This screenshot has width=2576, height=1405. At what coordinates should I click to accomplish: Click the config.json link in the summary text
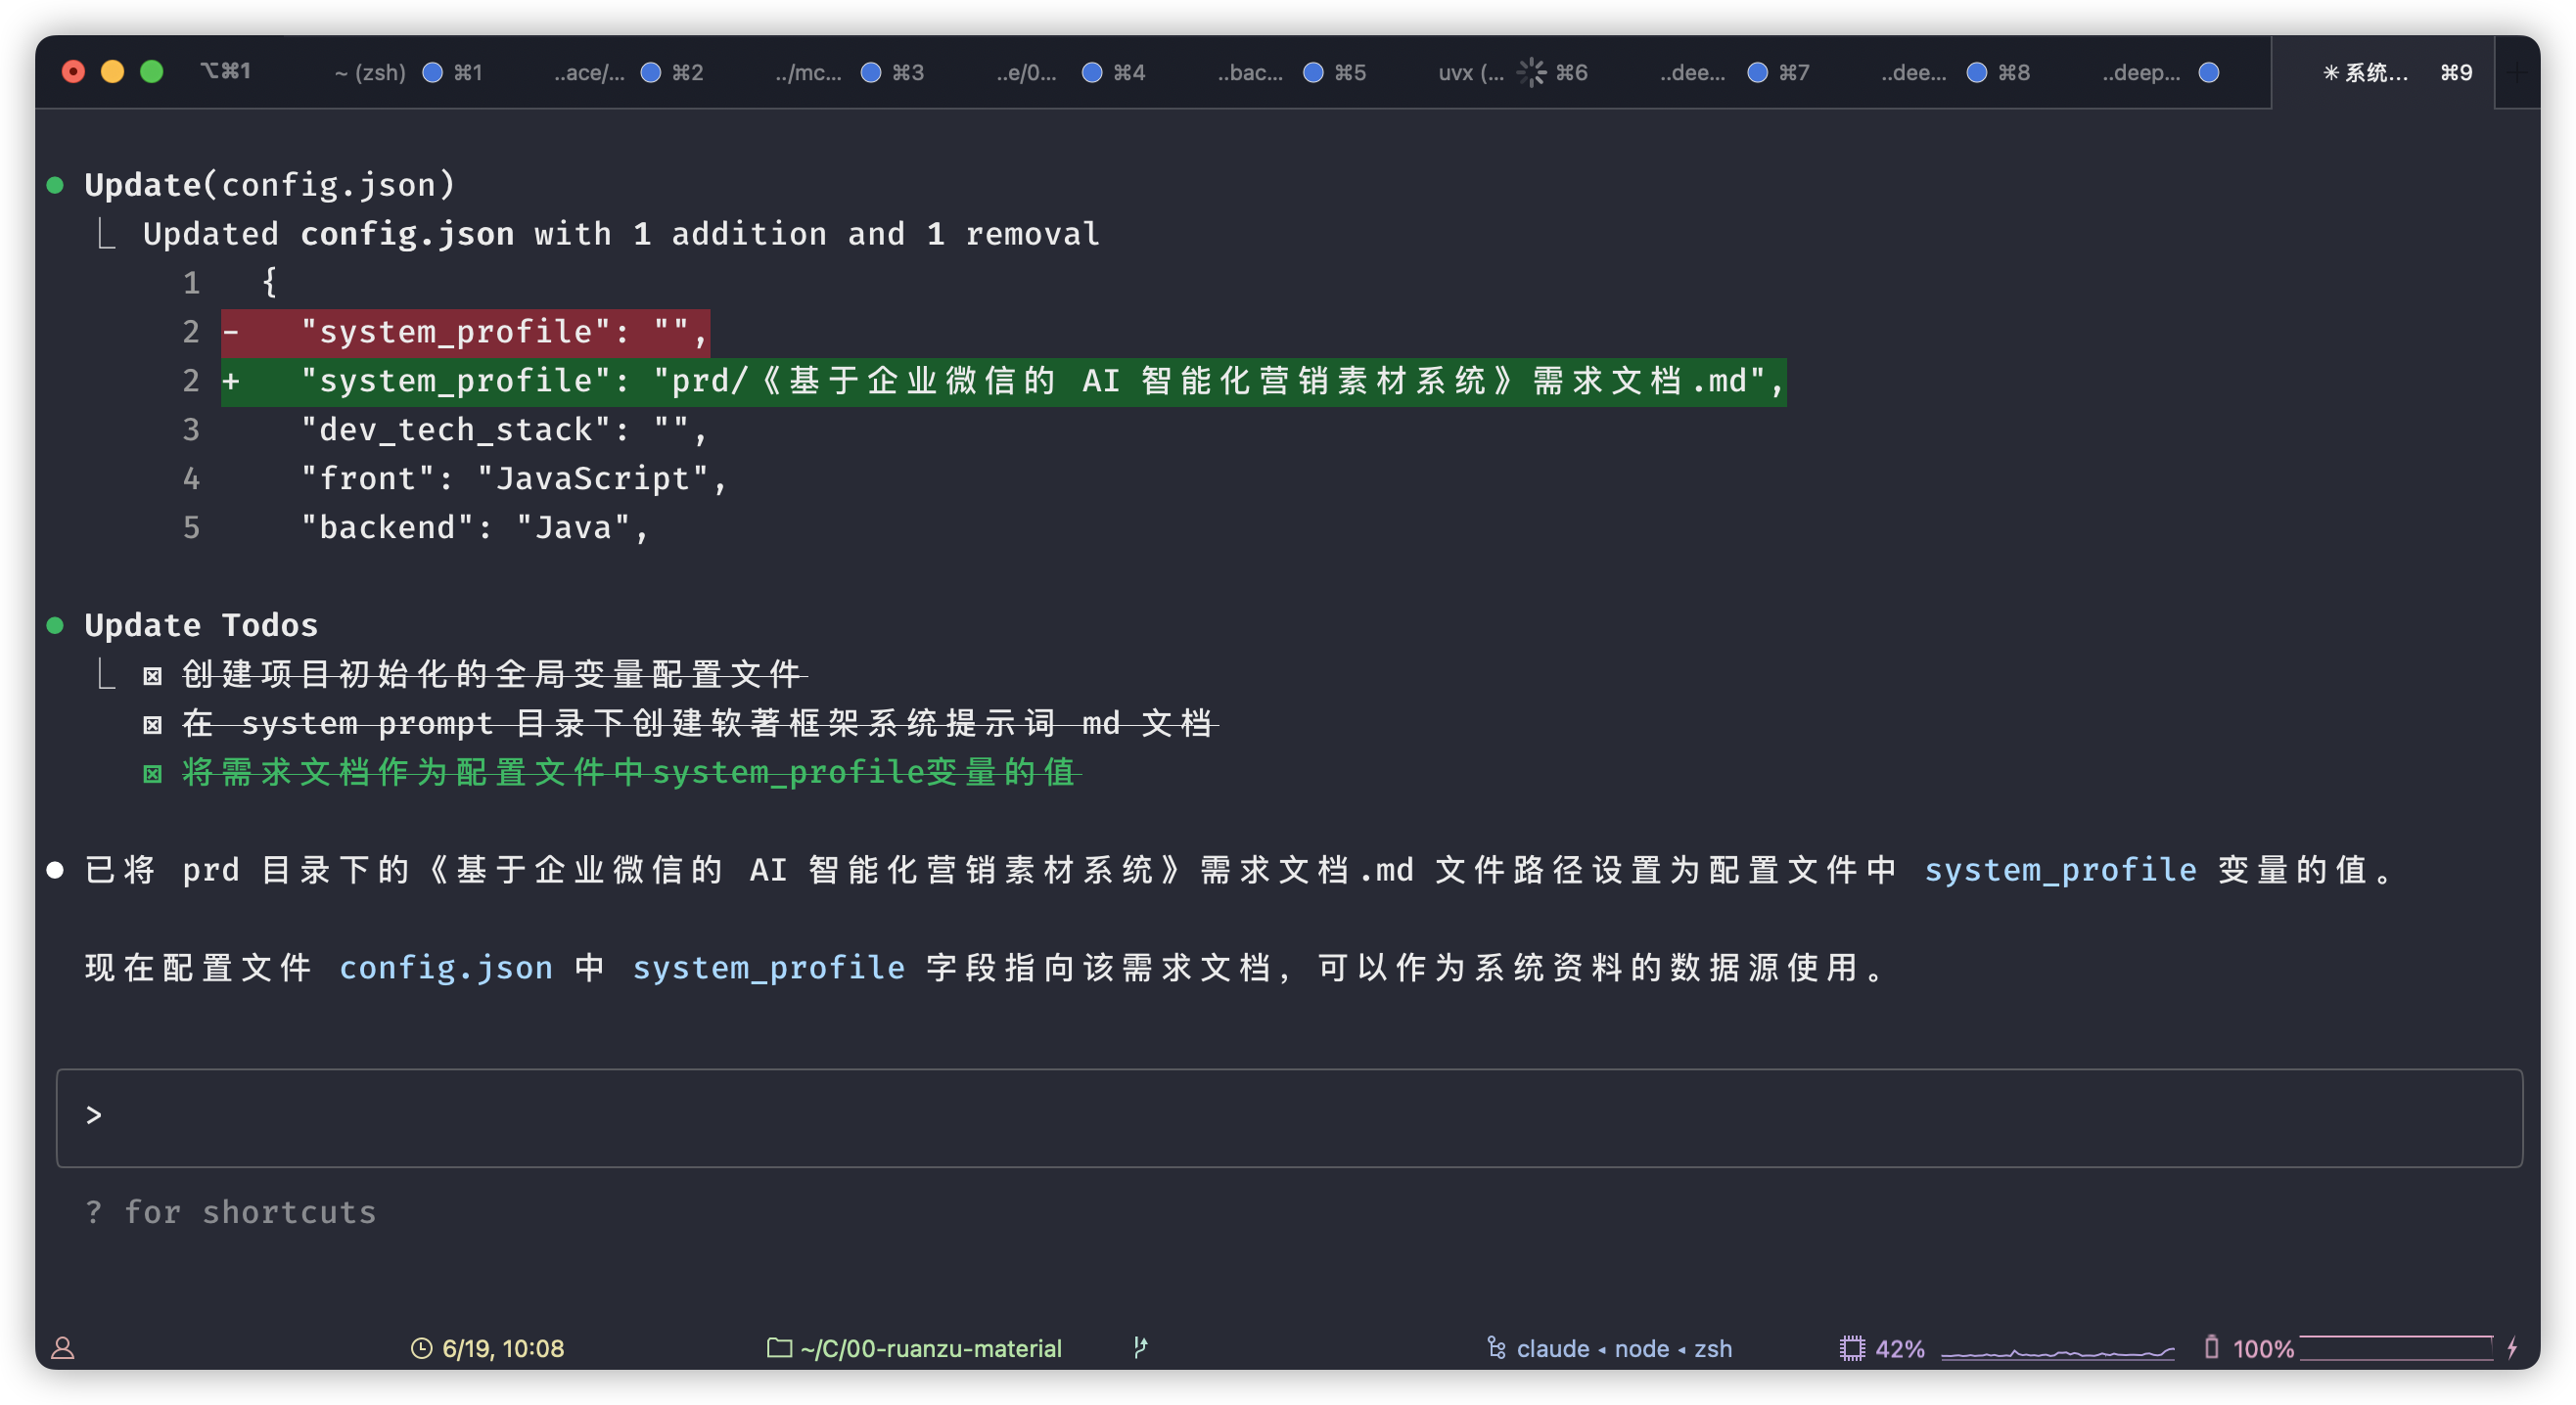pyautogui.click(x=446, y=968)
